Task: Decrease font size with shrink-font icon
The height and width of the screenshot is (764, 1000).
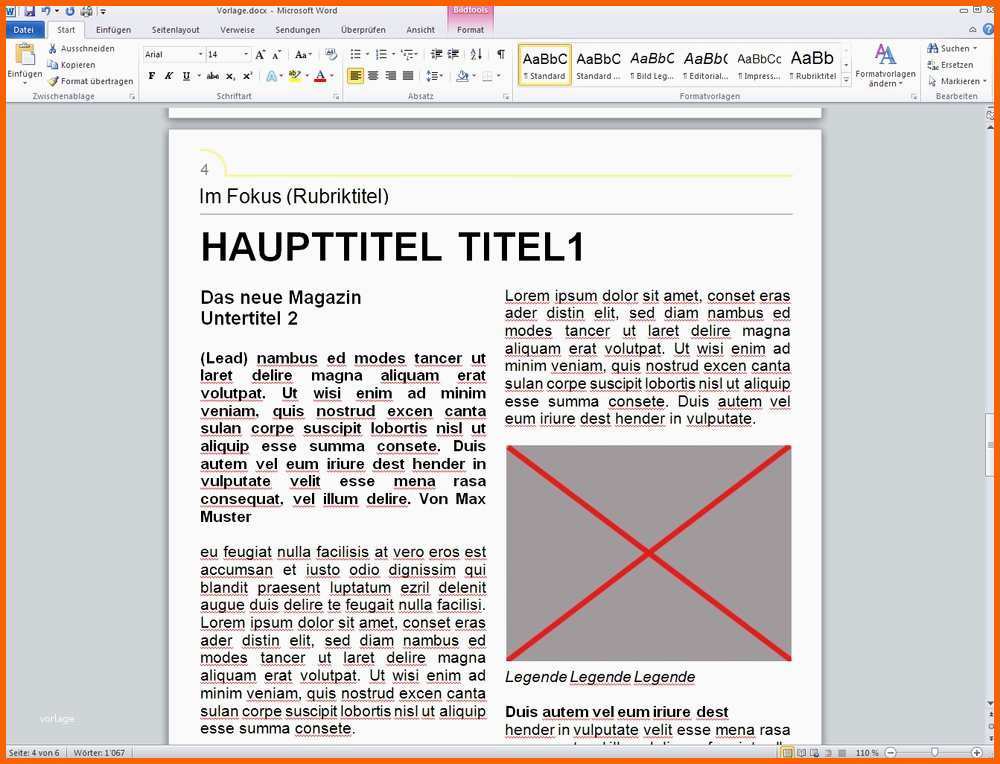Action: coord(276,55)
